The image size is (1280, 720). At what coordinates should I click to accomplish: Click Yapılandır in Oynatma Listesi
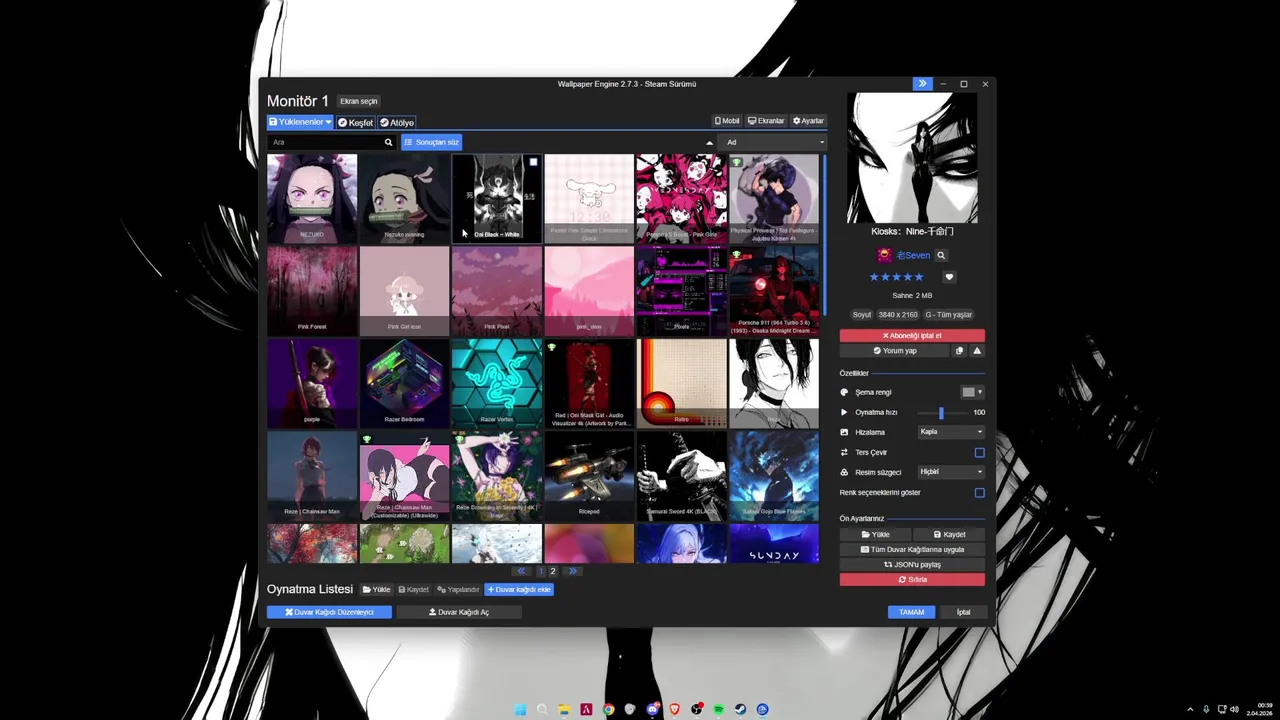pyautogui.click(x=458, y=590)
